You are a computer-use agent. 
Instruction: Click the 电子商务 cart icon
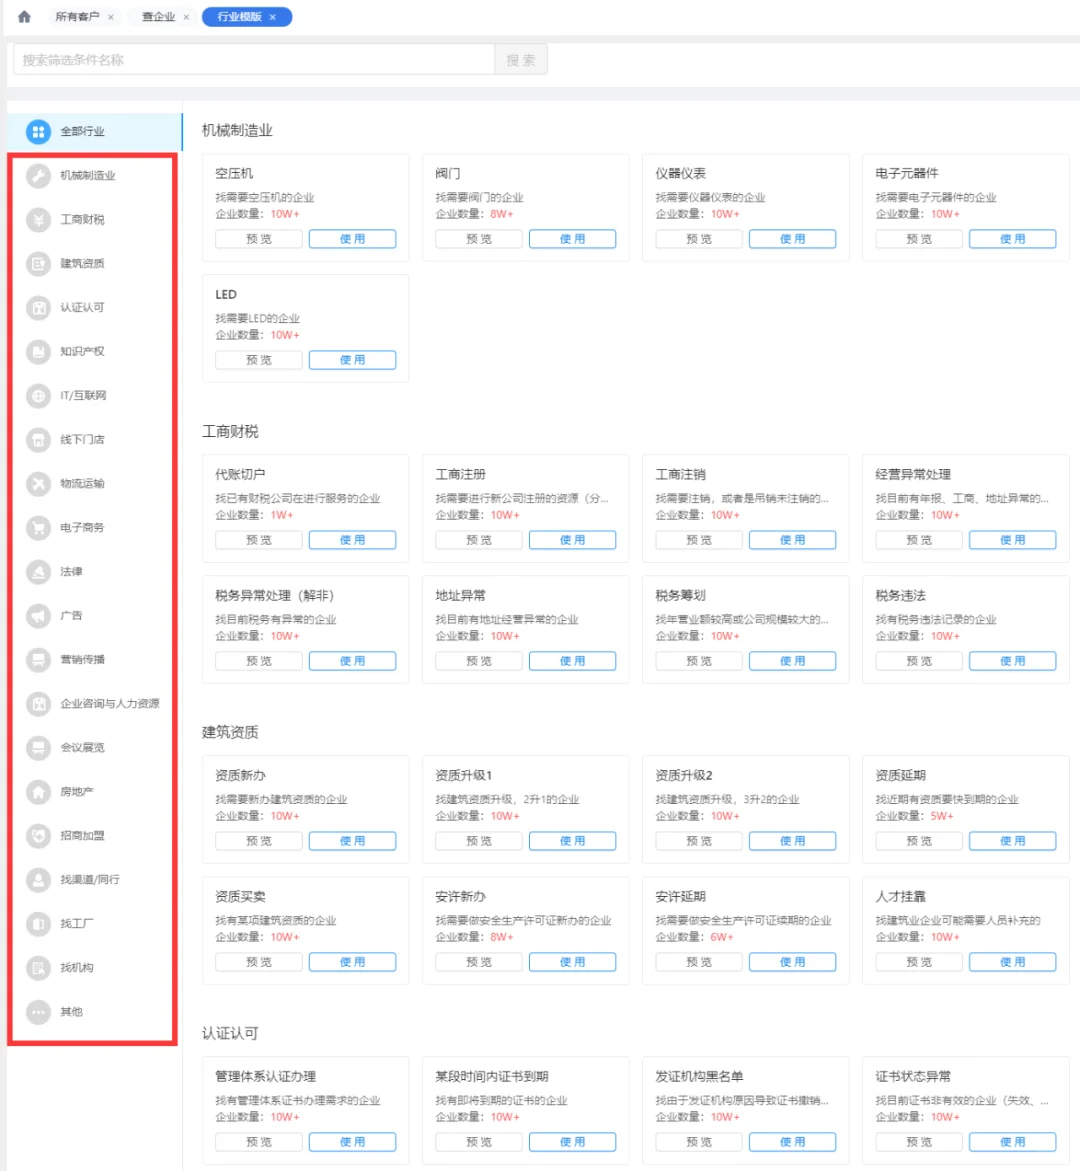[x=38, y=528]
